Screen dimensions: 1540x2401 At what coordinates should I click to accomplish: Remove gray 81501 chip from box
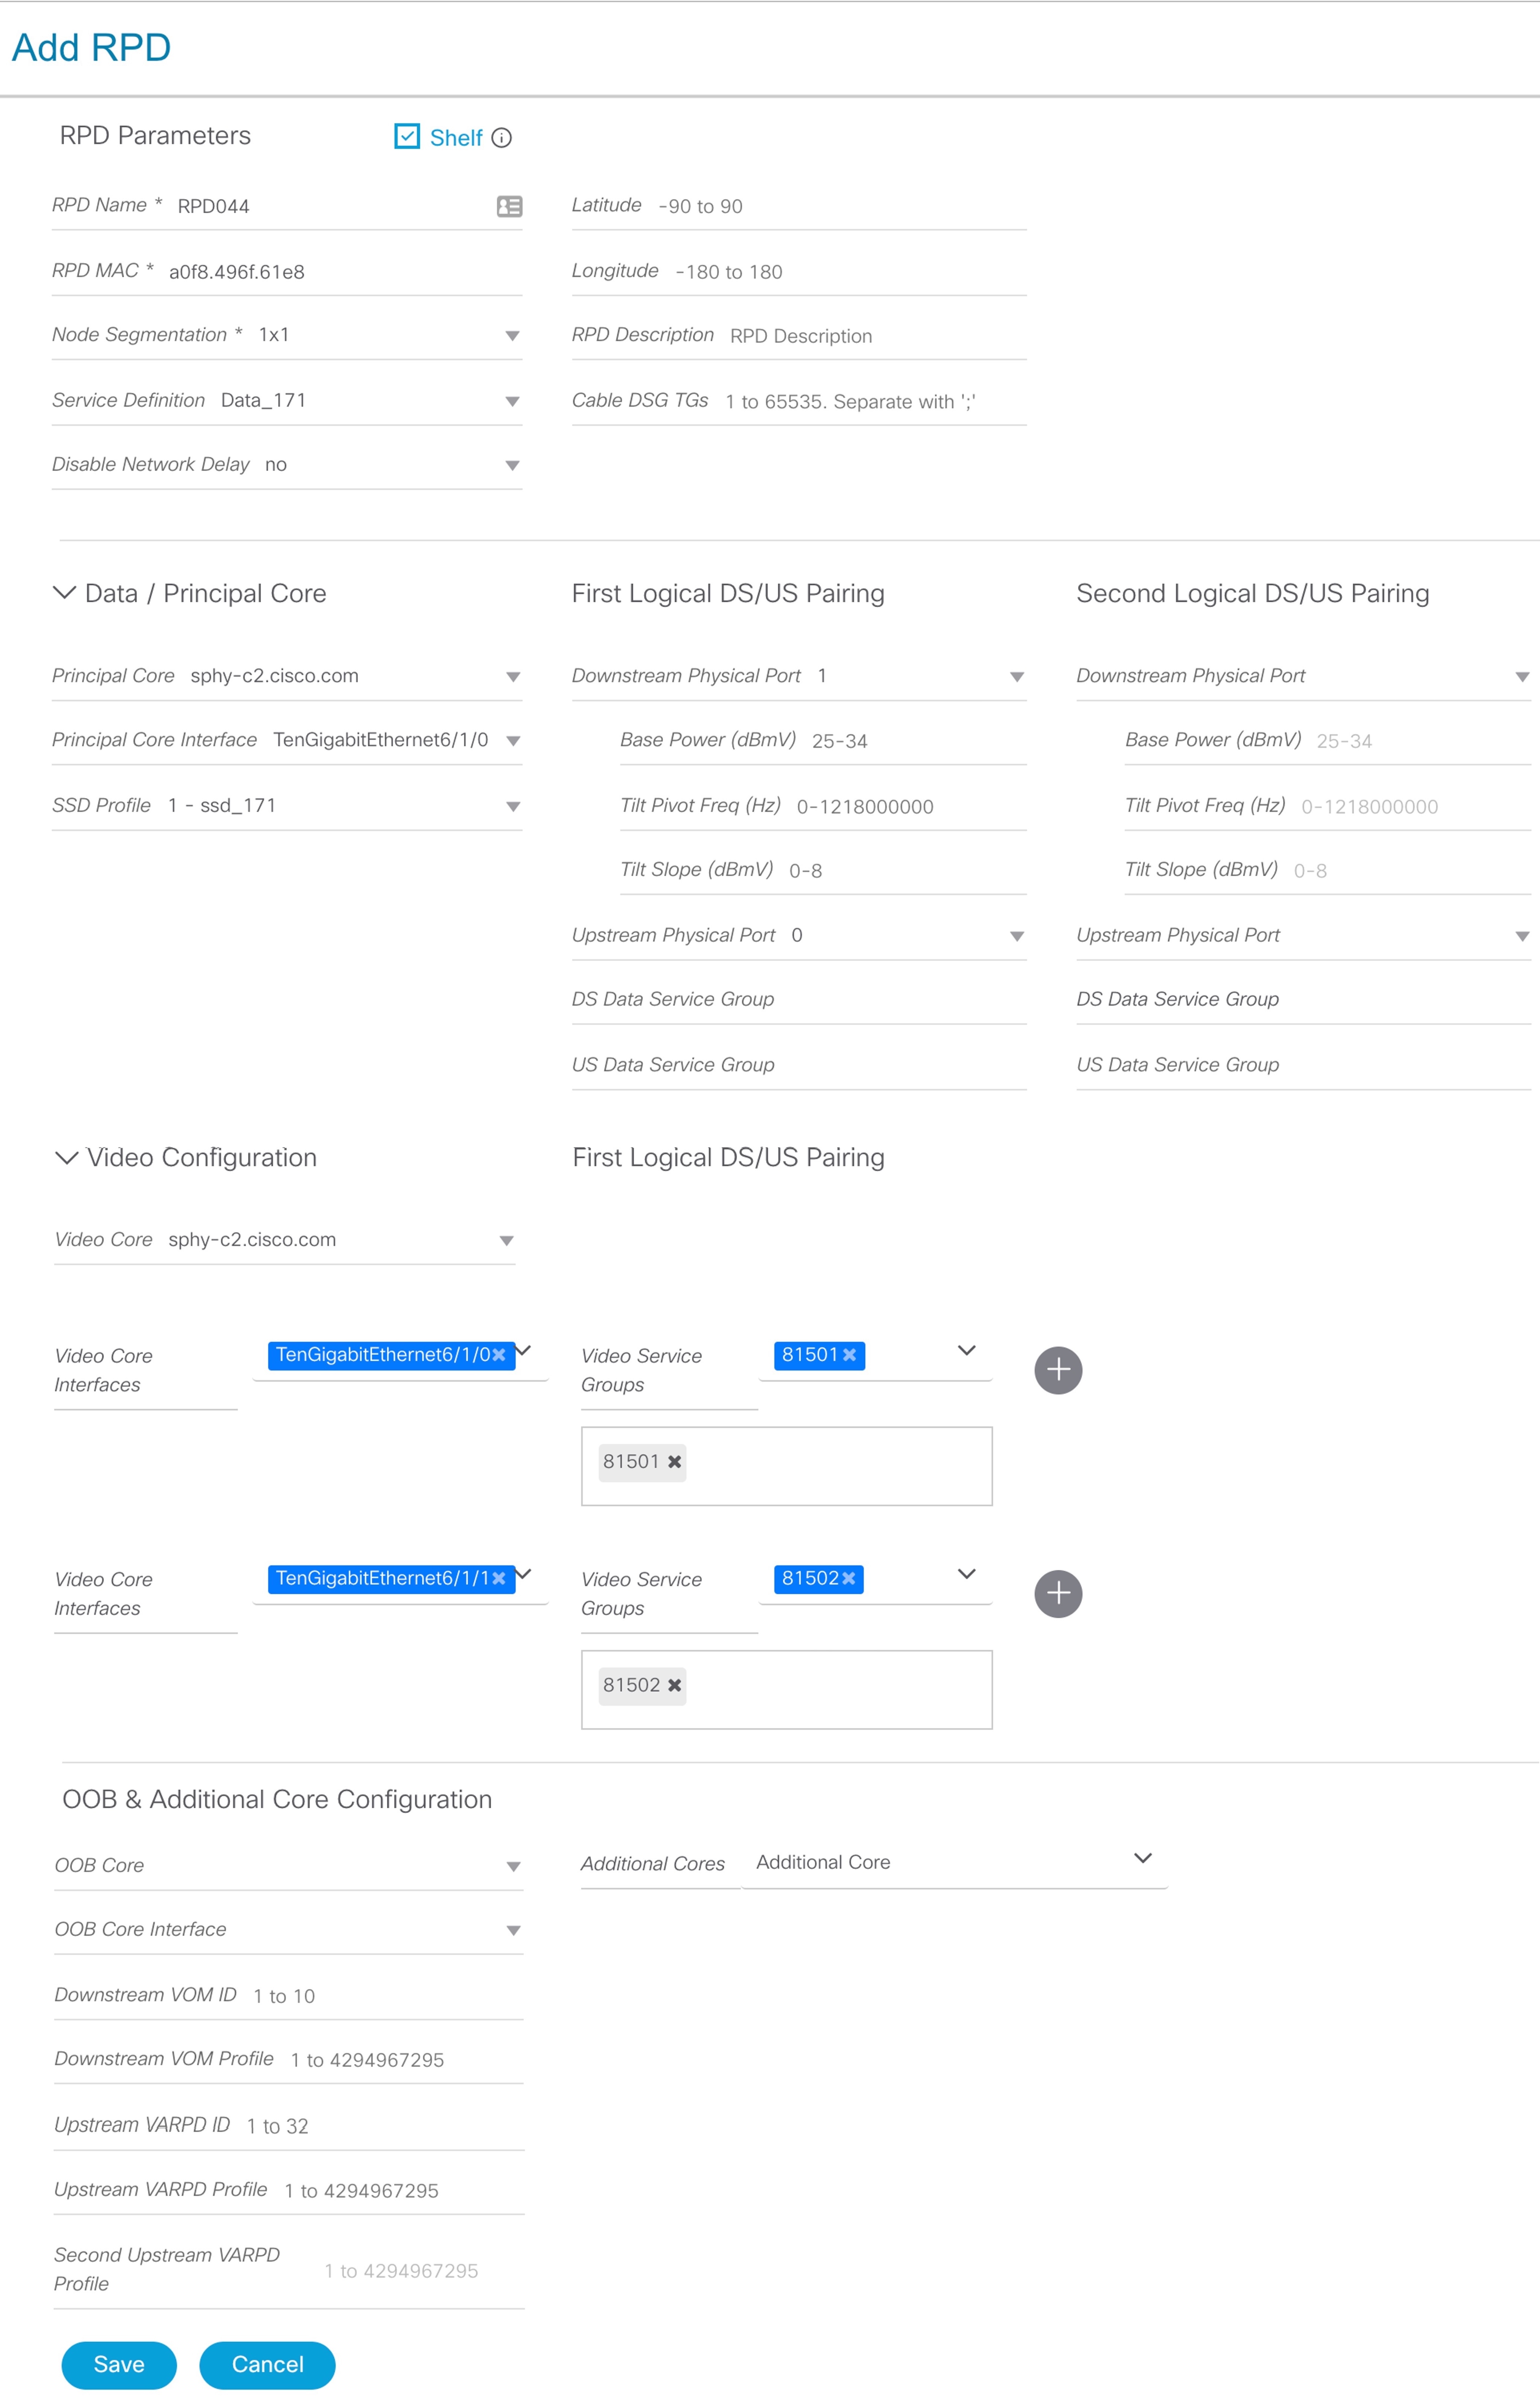point(675,1462)
